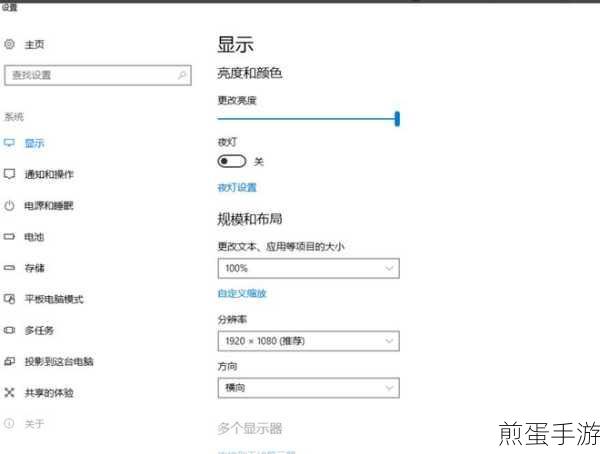This screenshot has height=454, width=600.
Task: Click the 分辨率 label
Action: click(232, 319)
